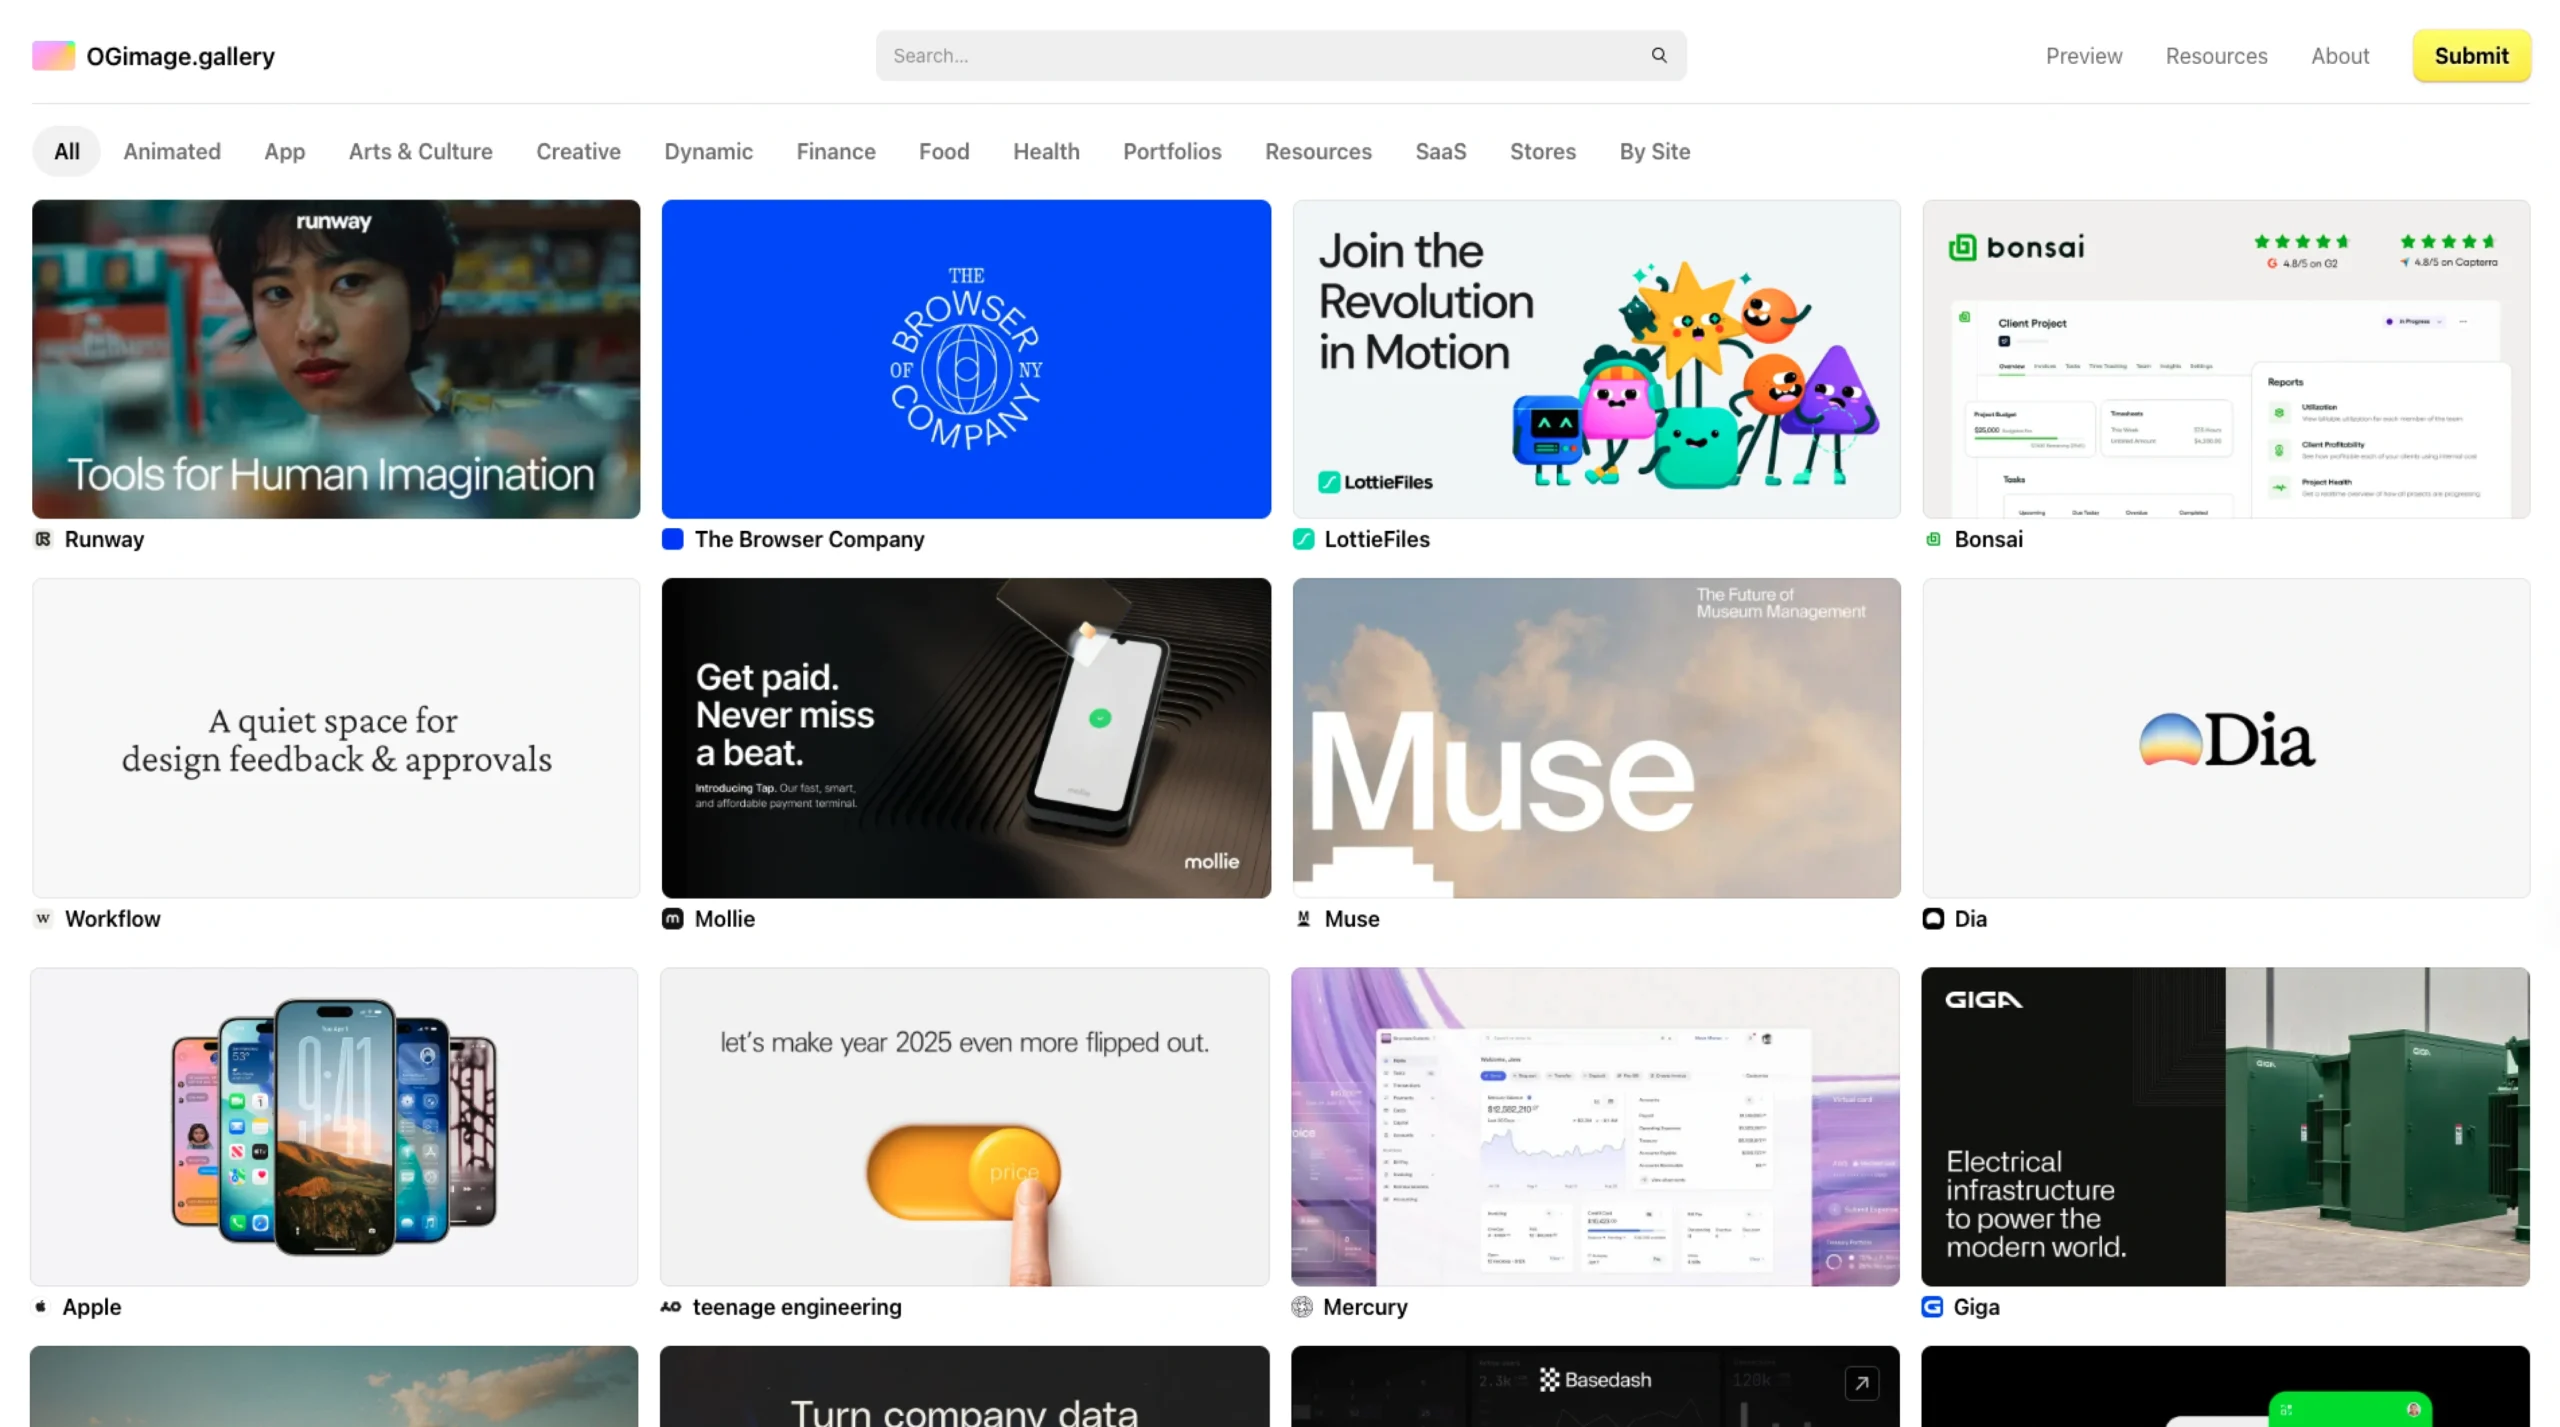2560x1427 pixels.
Task: Open the Muse OG image thumbnail
Action: pyautogui.click(x=1596, y=738)
